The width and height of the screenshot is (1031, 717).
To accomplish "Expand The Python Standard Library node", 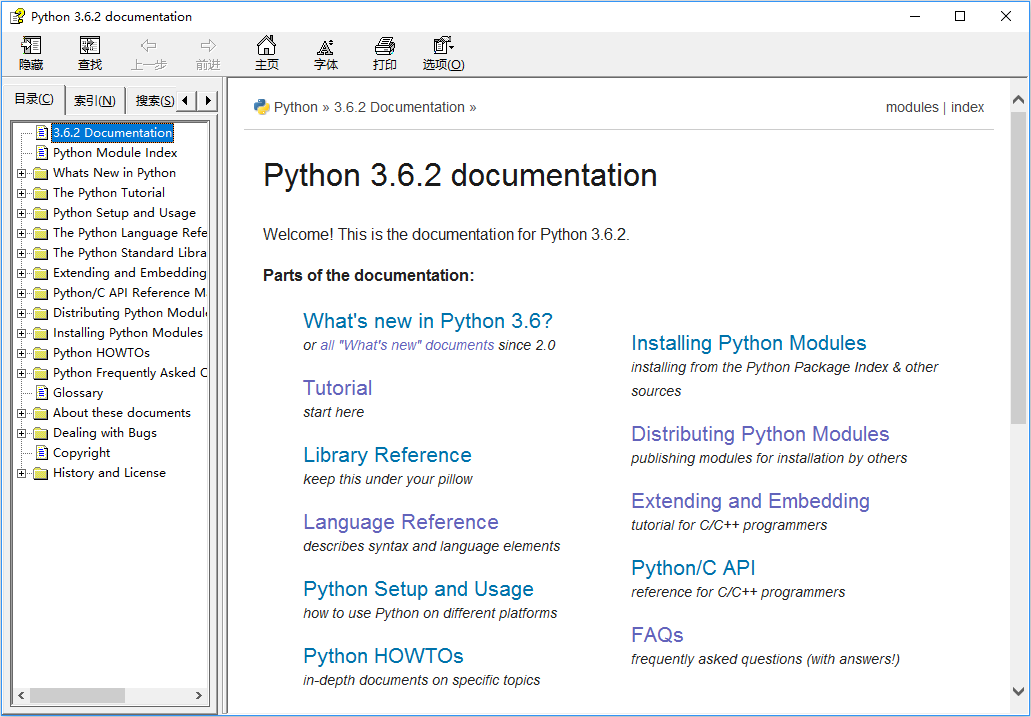I will click(22, 253).
